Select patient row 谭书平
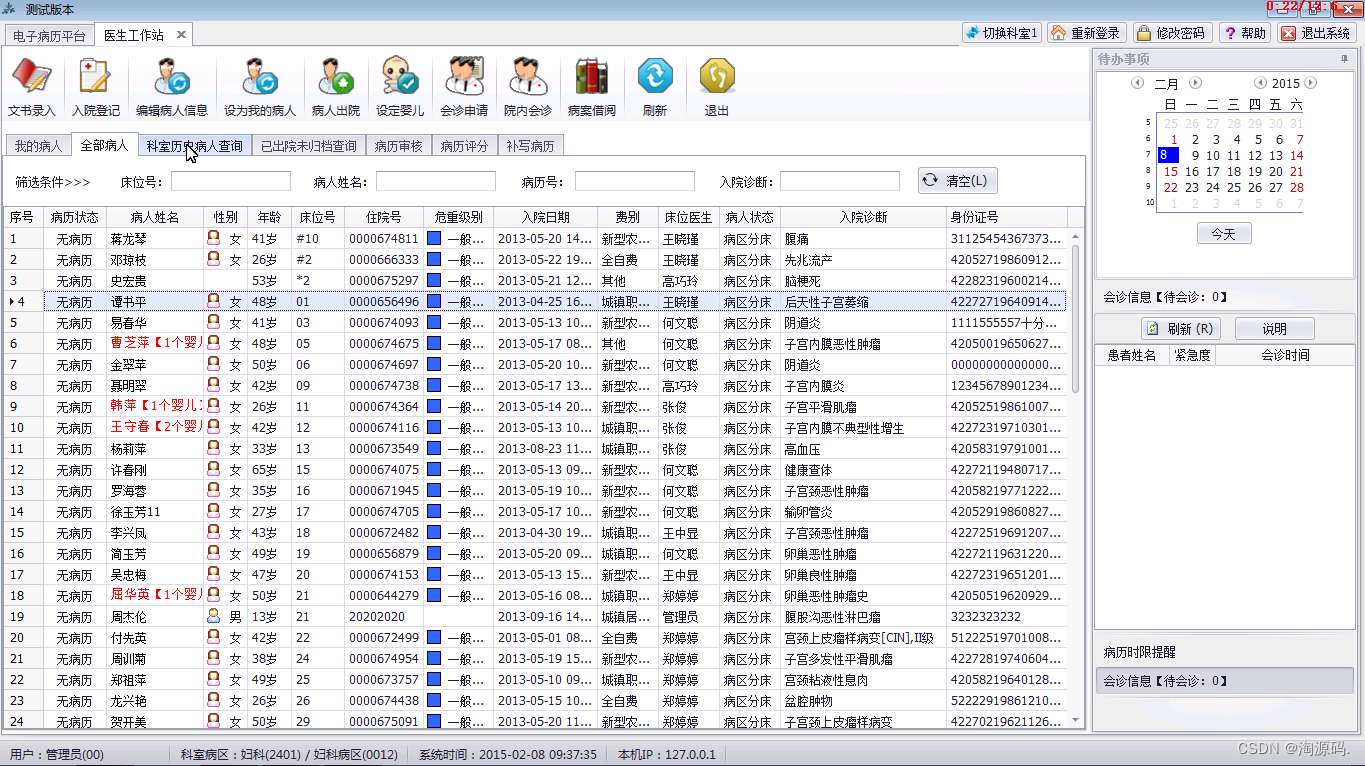Image resolution: width=1365 pixels, height=766 pixels. [535, 301]
